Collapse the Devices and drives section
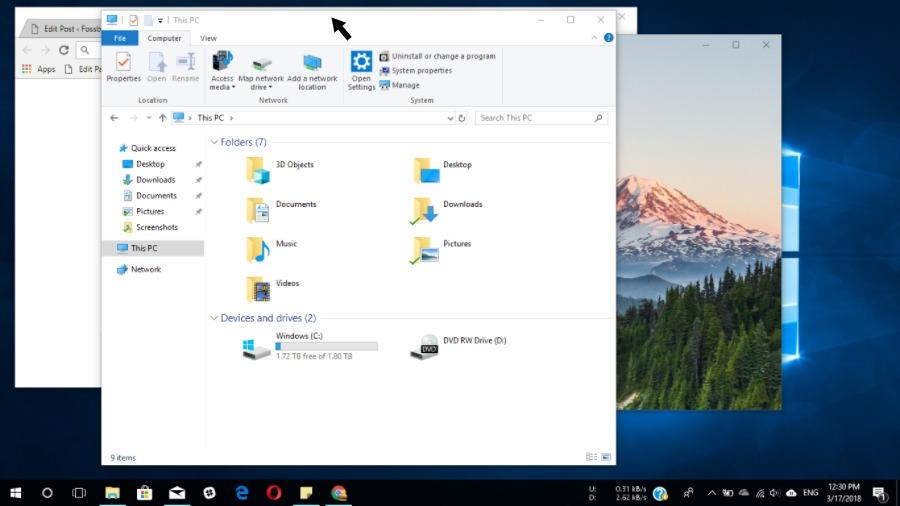 pos(214,318)
